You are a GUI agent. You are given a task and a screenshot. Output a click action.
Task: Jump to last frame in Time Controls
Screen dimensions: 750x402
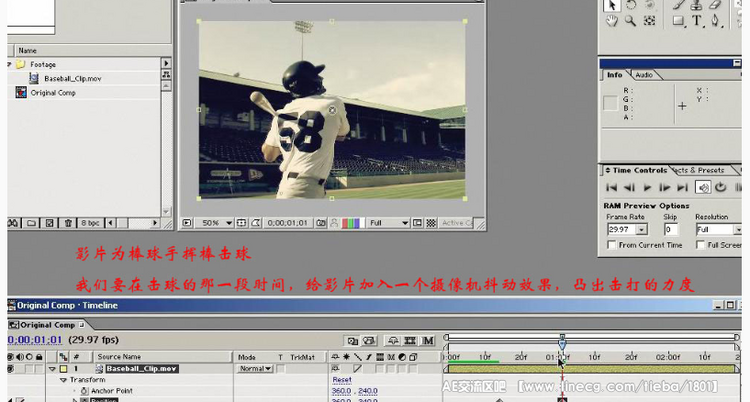683,188
